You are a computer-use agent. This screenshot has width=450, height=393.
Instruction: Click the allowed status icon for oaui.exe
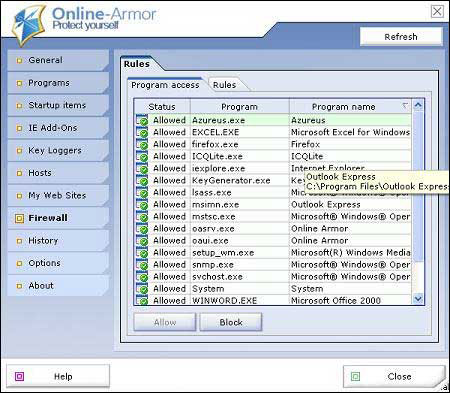click(x=142, y=240)
